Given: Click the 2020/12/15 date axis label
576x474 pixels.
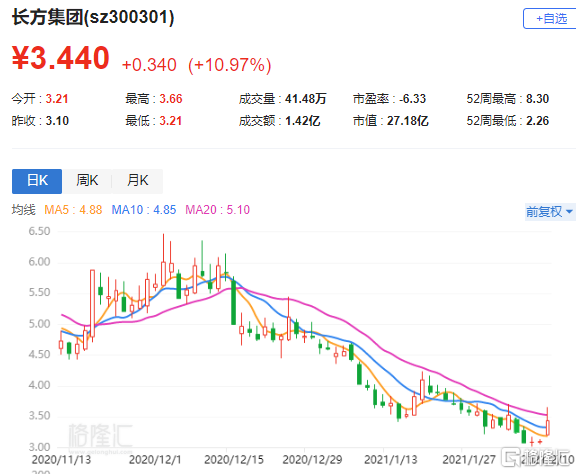Looking at the screenshot, I should pyautogui.click(x=234, y=460).
